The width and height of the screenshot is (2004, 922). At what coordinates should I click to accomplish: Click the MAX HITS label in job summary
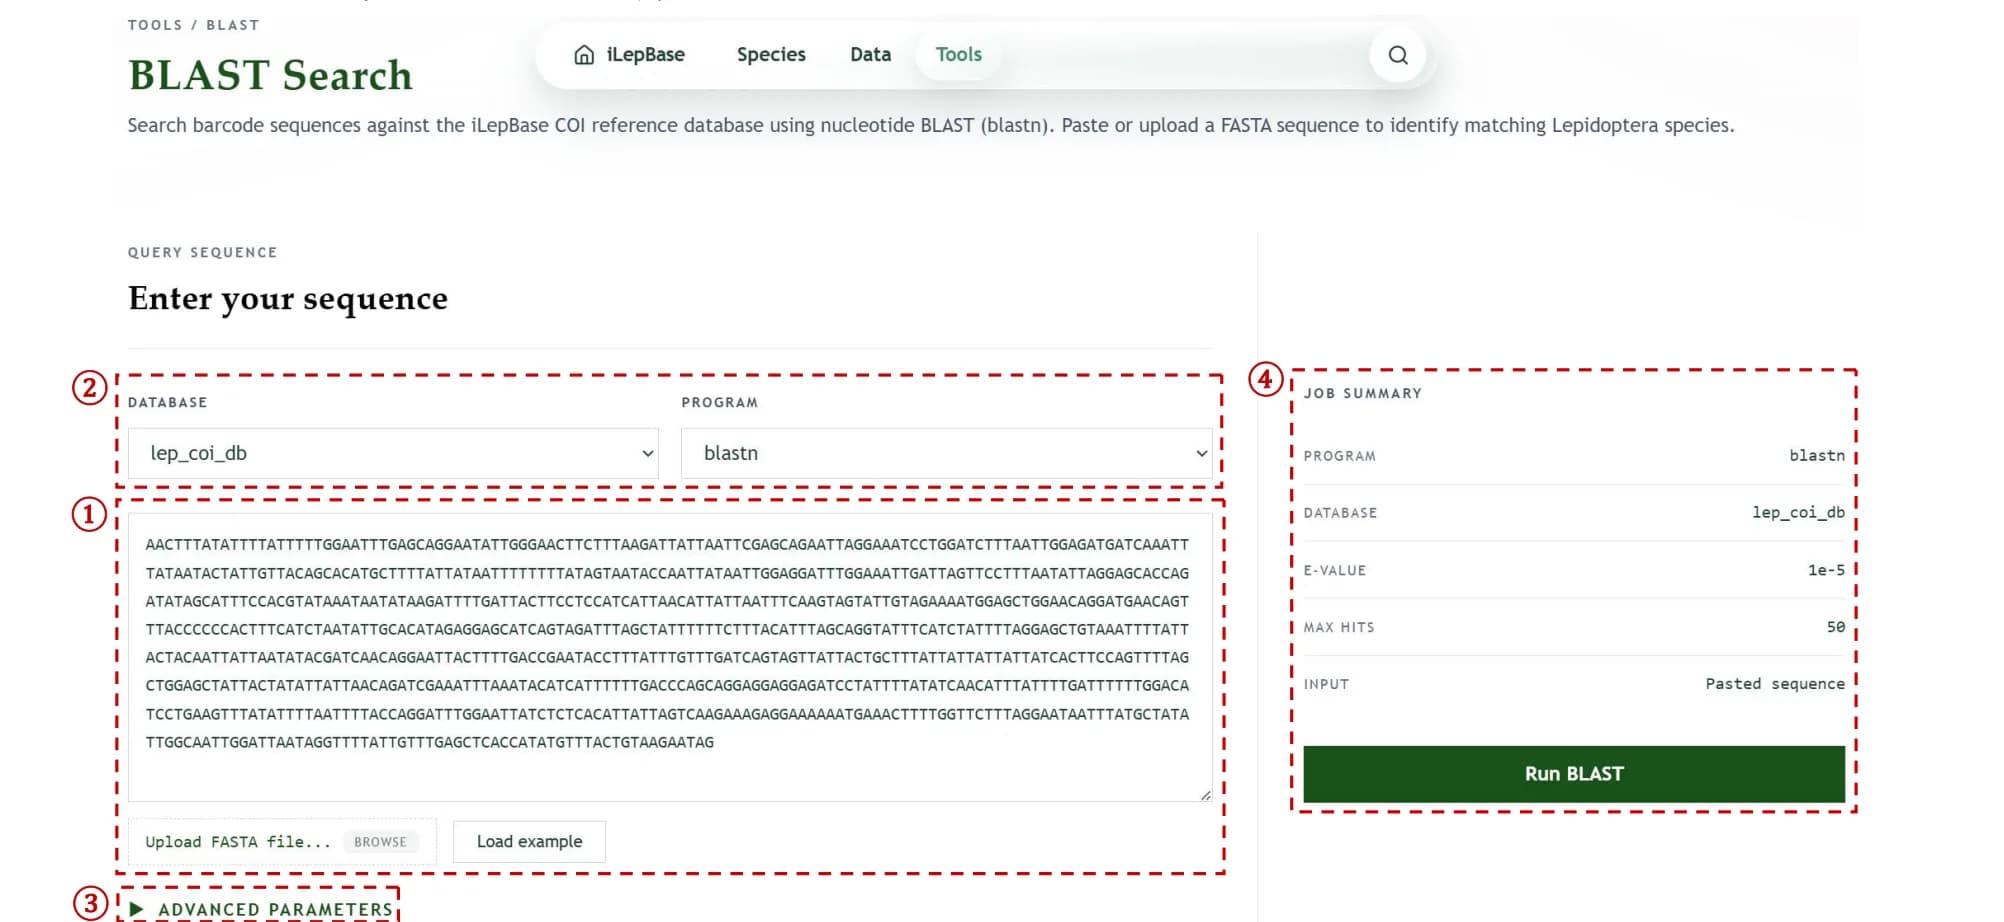coord(1338,627)
